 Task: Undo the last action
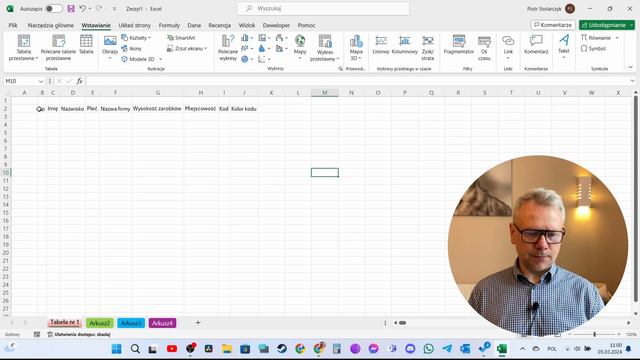(82, 9)
